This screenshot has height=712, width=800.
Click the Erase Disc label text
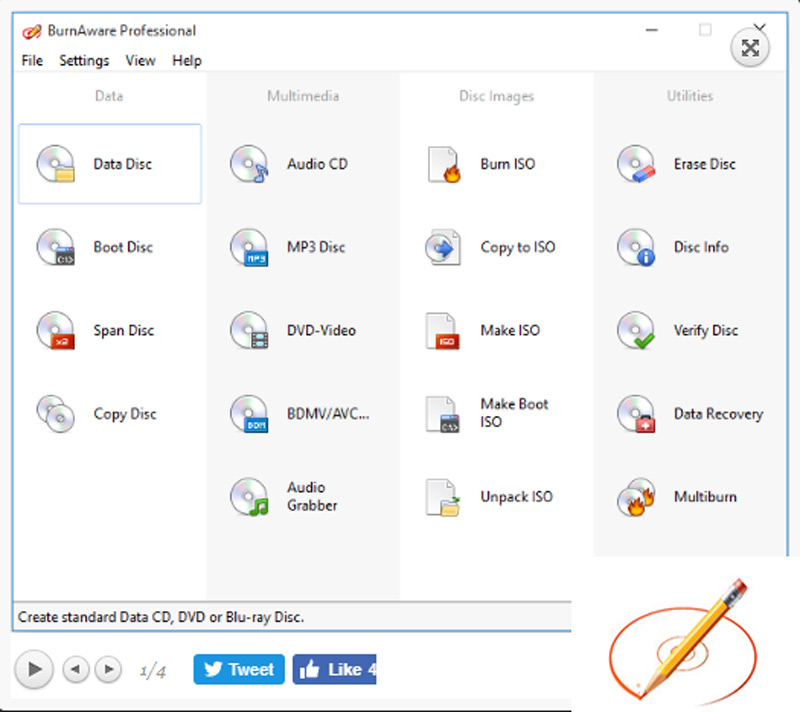coord(705,164)
